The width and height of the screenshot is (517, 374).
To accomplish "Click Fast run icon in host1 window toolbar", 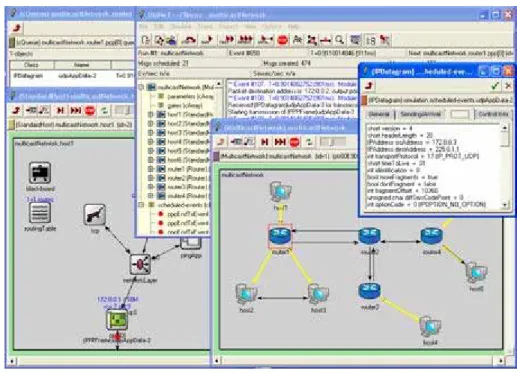I will (76, 110).
